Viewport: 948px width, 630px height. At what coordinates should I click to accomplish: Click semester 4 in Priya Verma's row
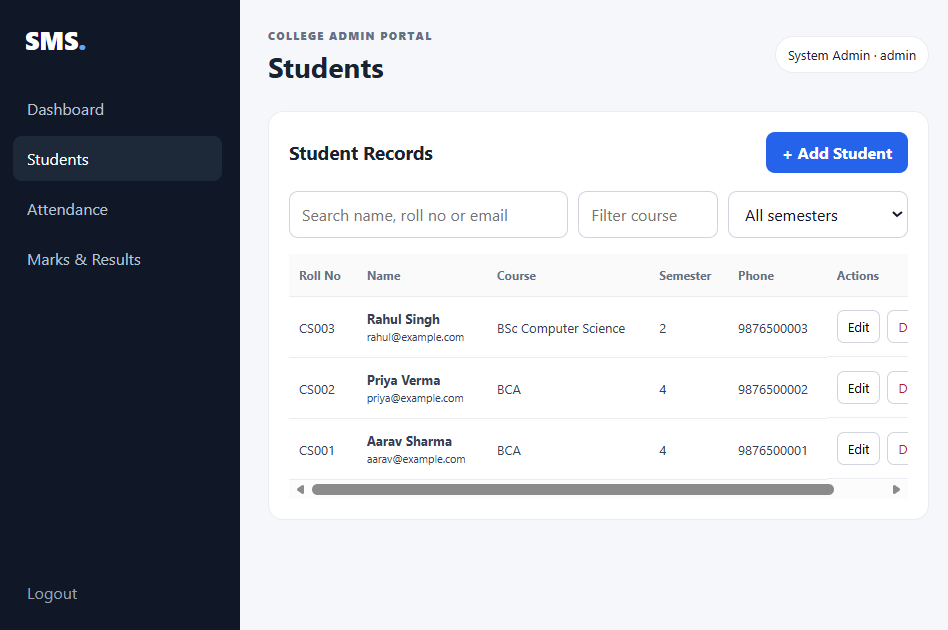663,389
